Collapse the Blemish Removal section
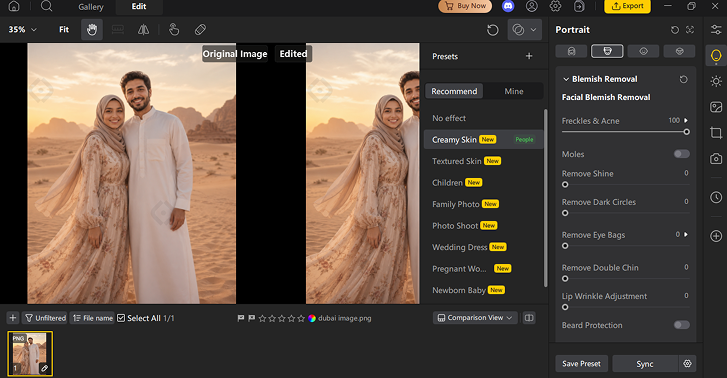 [566, 79]
